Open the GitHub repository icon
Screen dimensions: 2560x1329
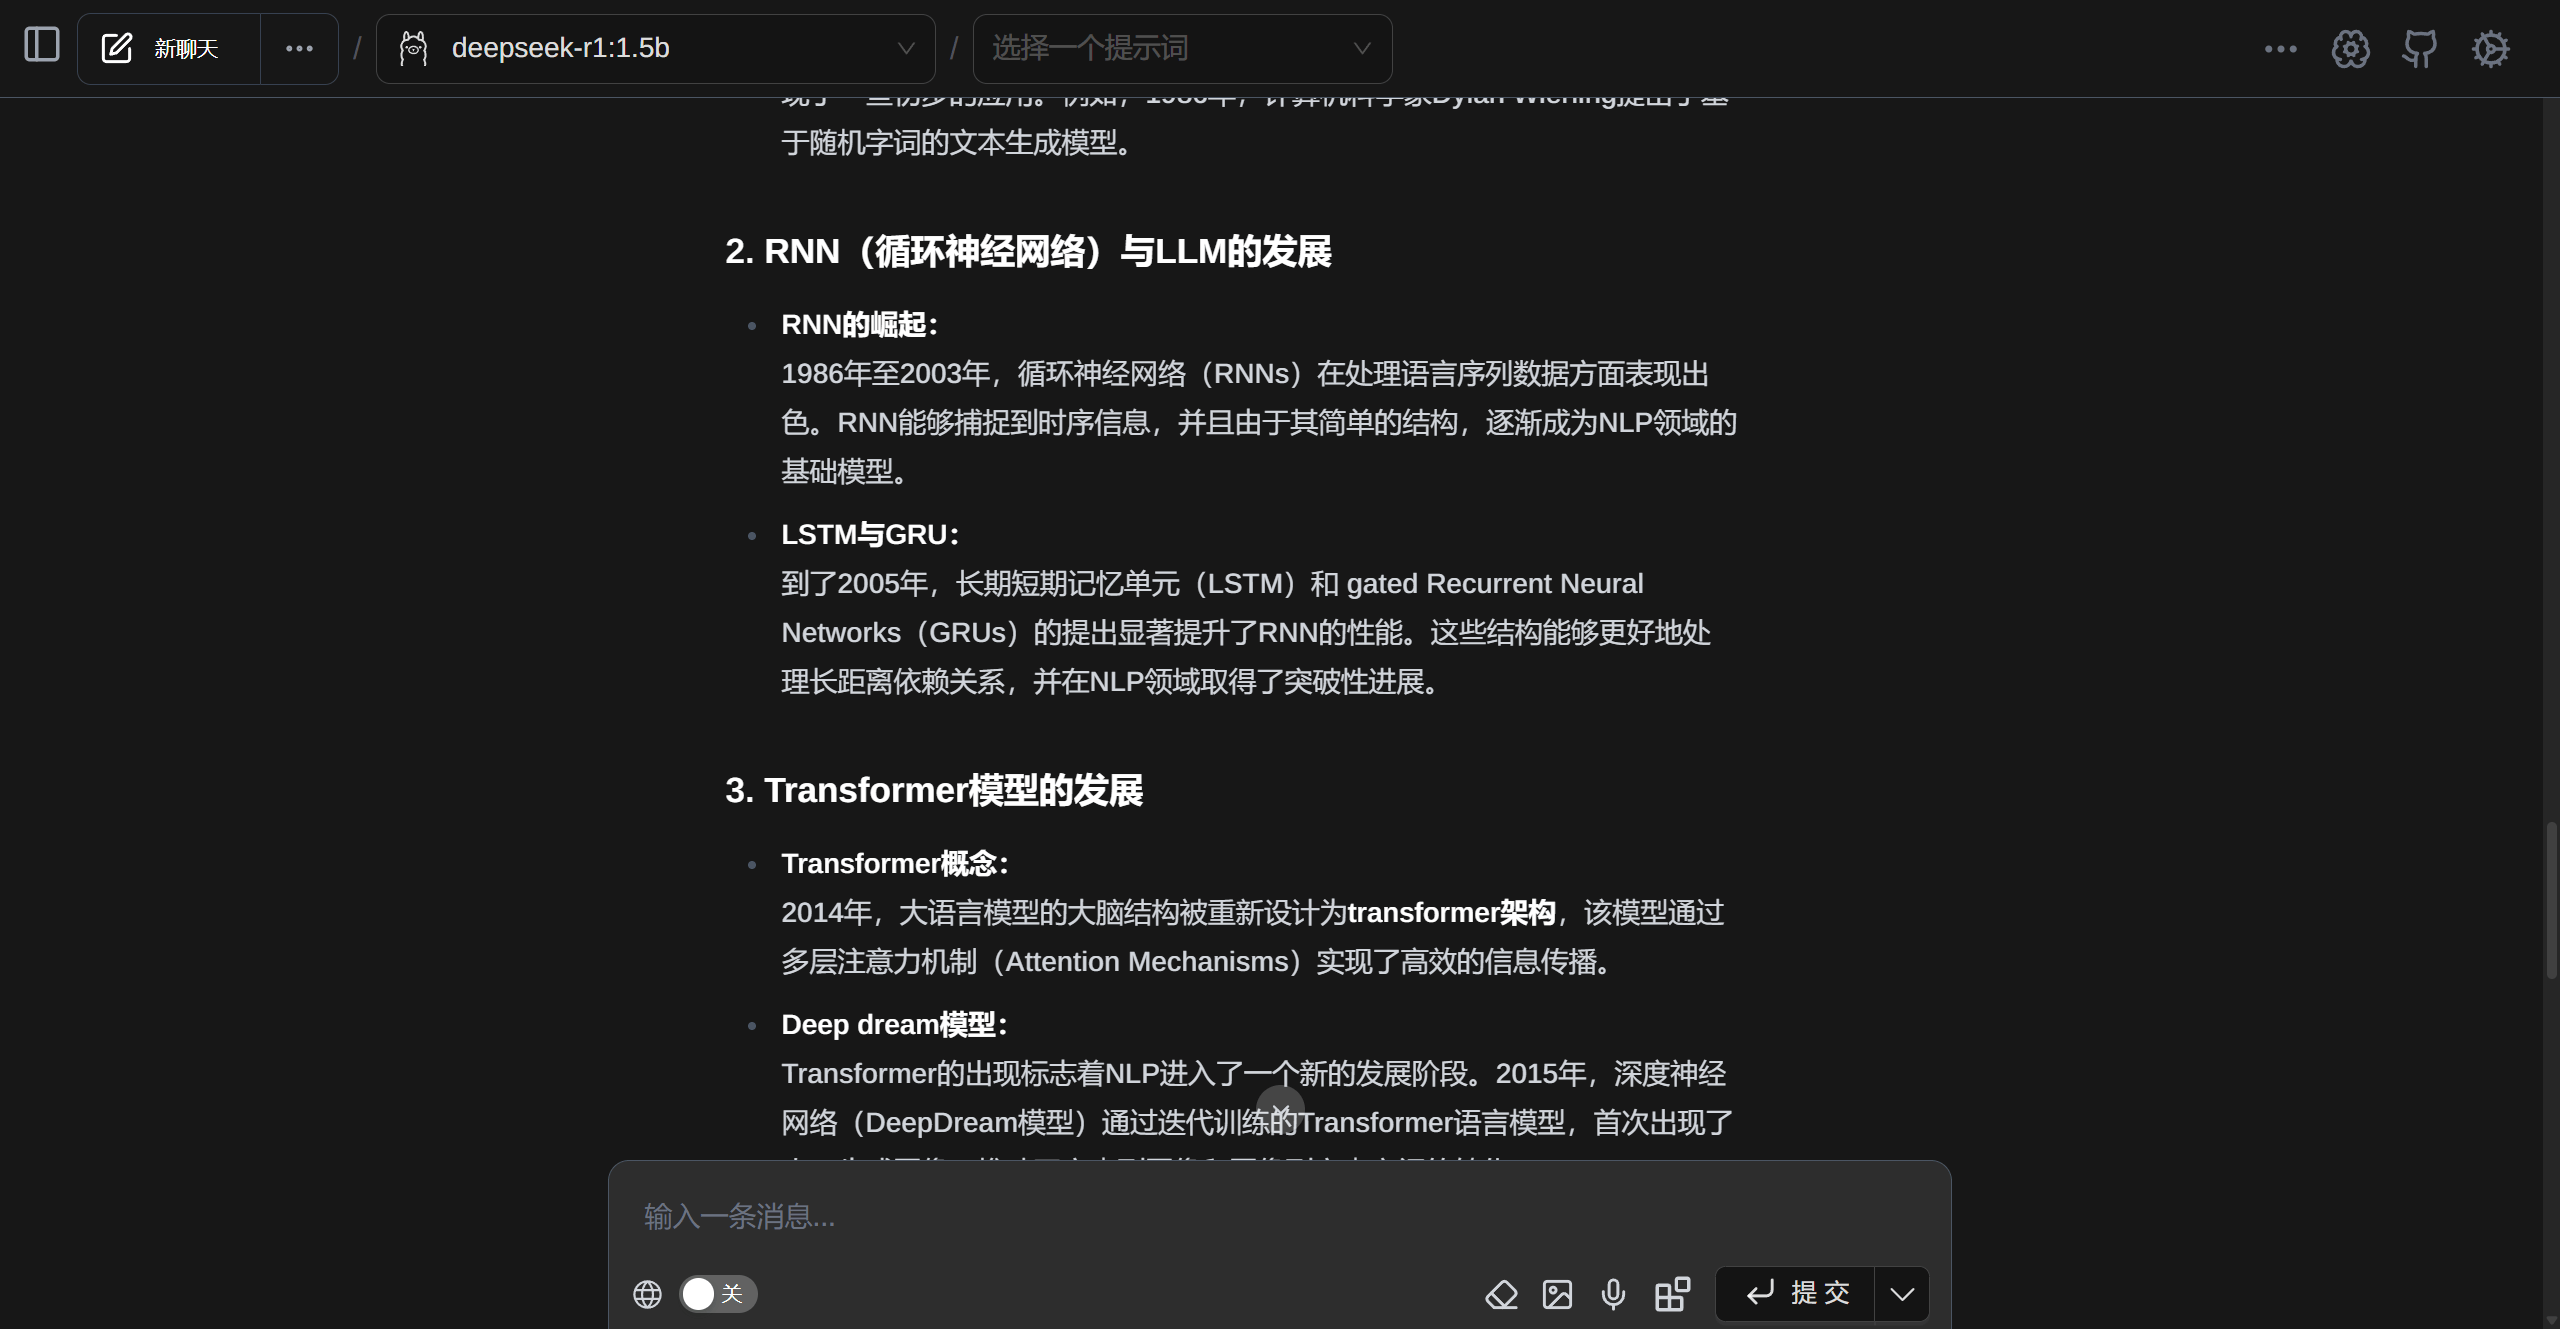2420,48
